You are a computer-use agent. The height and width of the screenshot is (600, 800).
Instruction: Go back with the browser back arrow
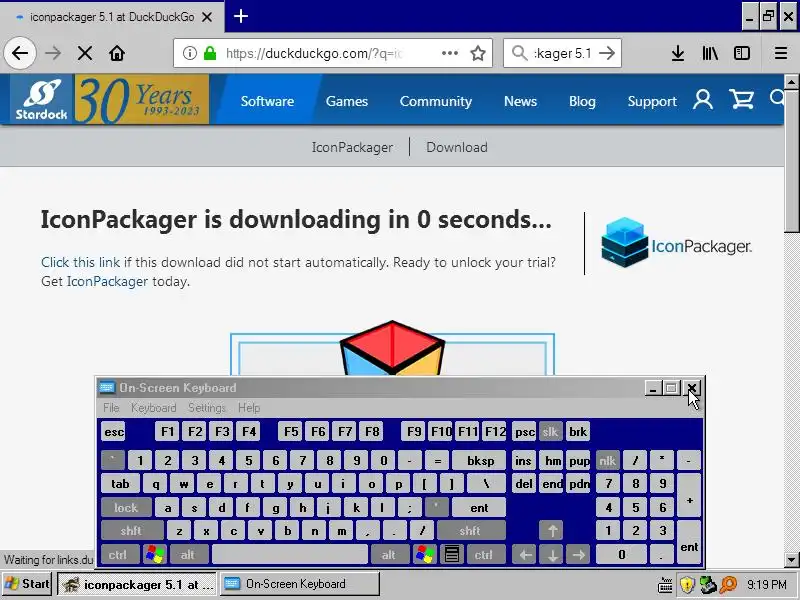coord(20,53)
